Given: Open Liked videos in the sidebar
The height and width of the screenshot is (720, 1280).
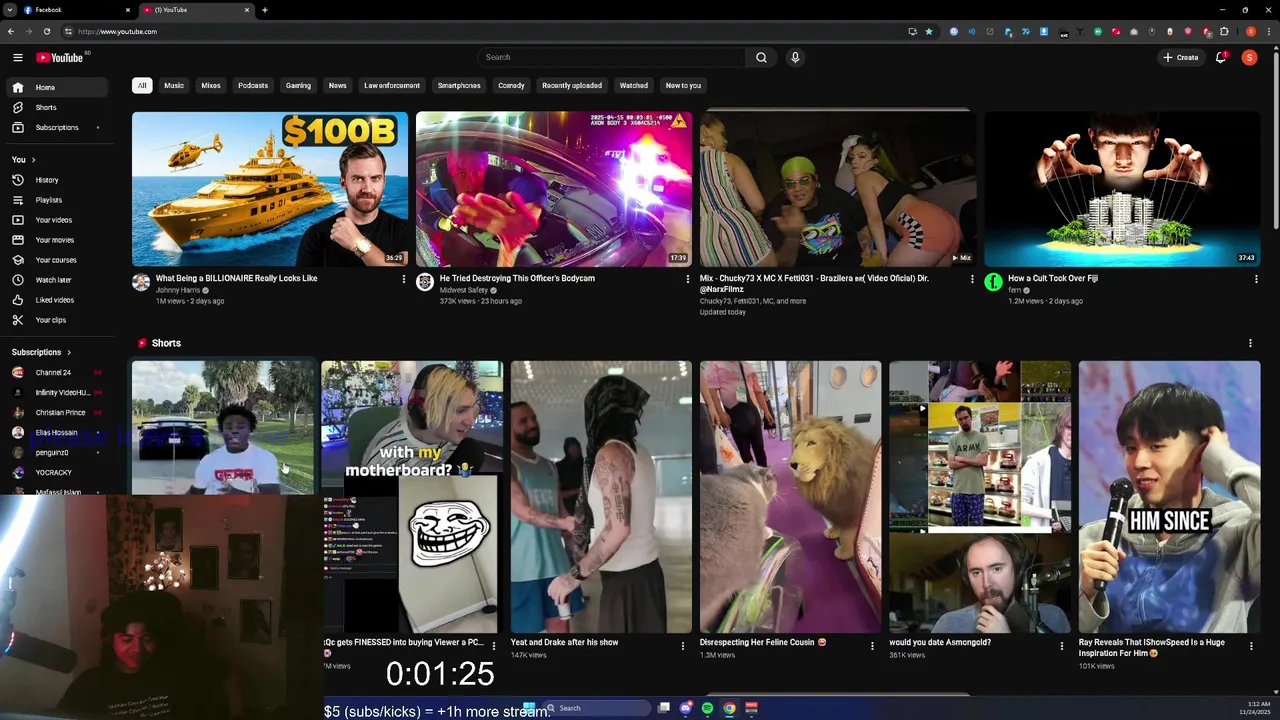Looking at the screenshot, I should tap(57, 300).
